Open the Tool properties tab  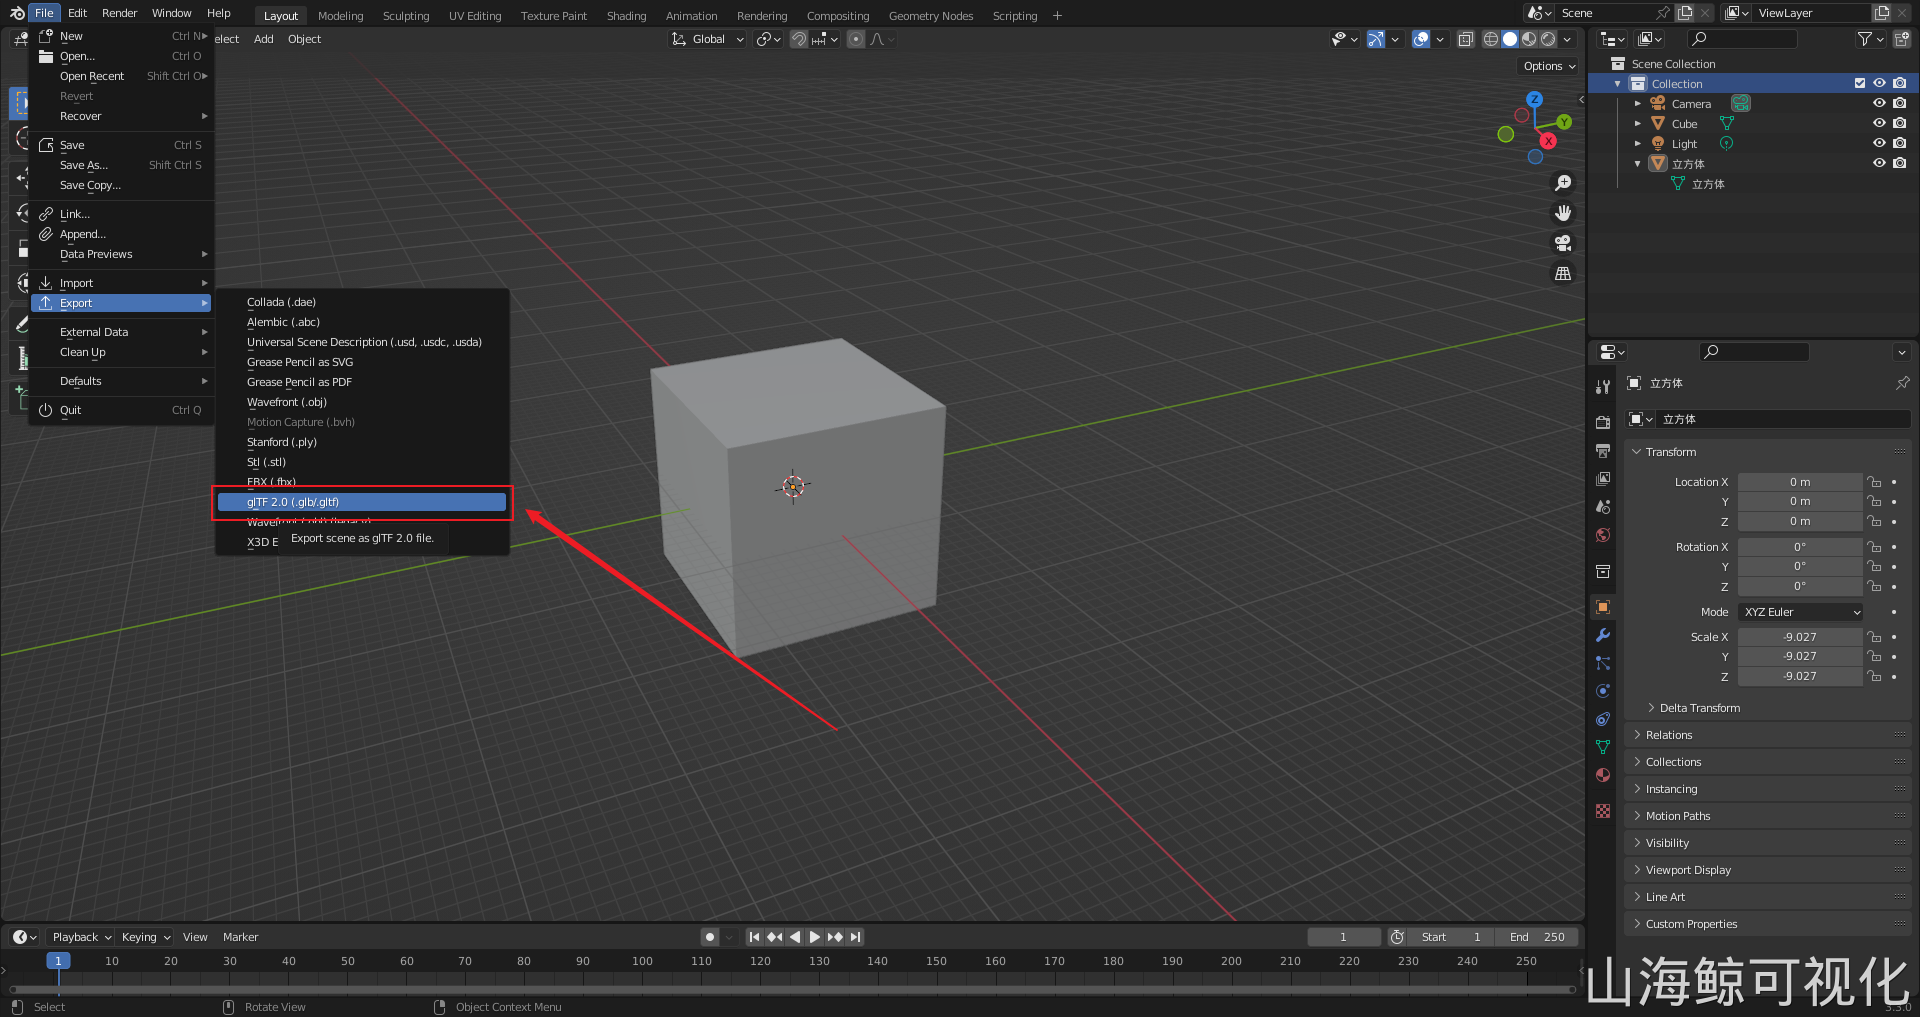1603,387
